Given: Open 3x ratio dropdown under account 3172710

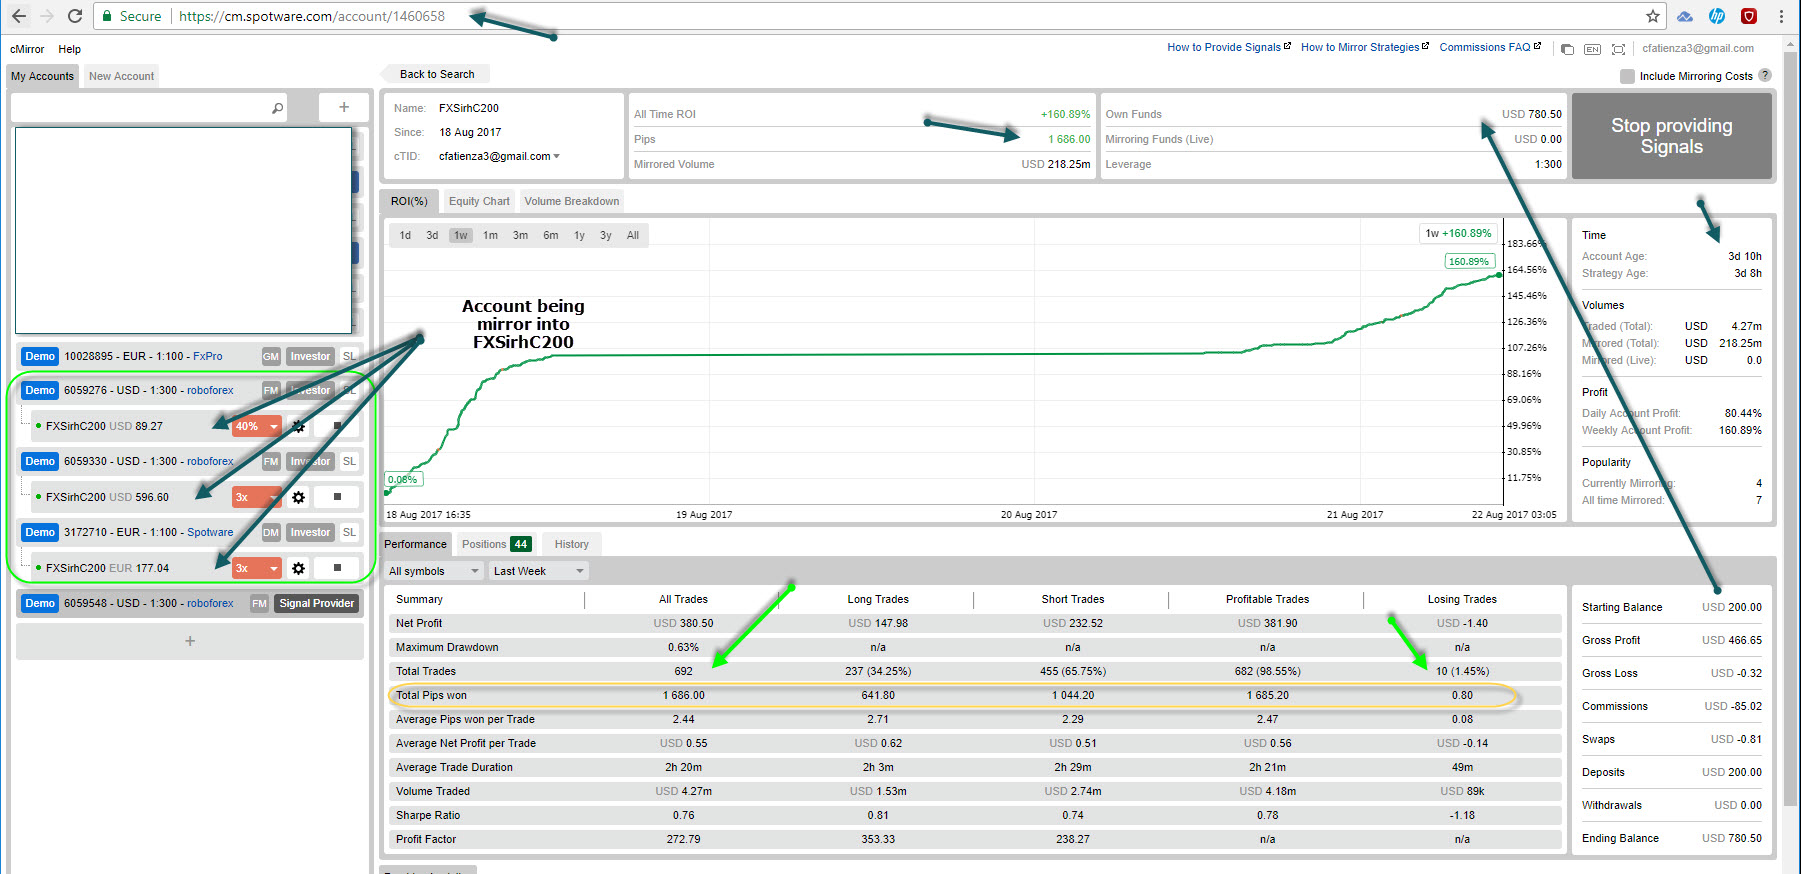Looking at the screenshot, I should (x=257, y=568).
